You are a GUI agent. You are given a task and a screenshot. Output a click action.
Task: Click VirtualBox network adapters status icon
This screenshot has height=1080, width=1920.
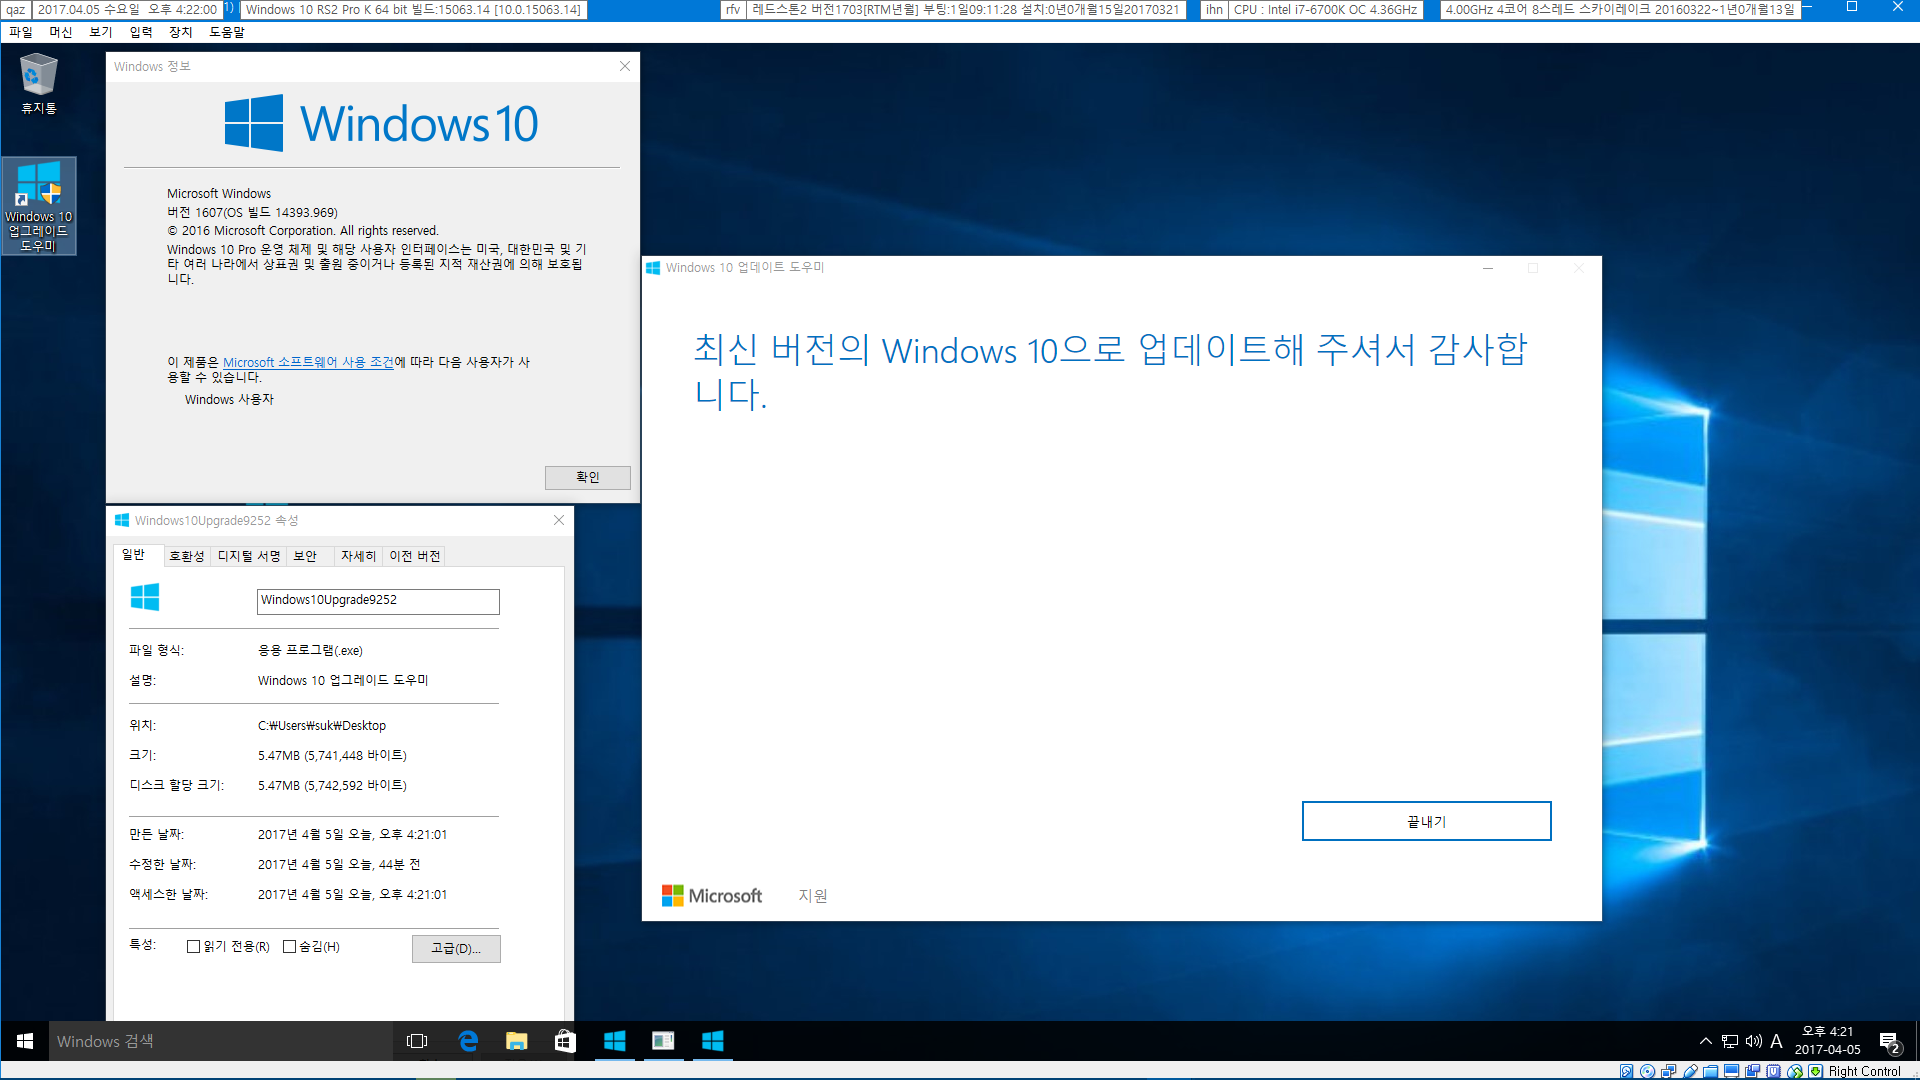[x=1668, y=1071]
